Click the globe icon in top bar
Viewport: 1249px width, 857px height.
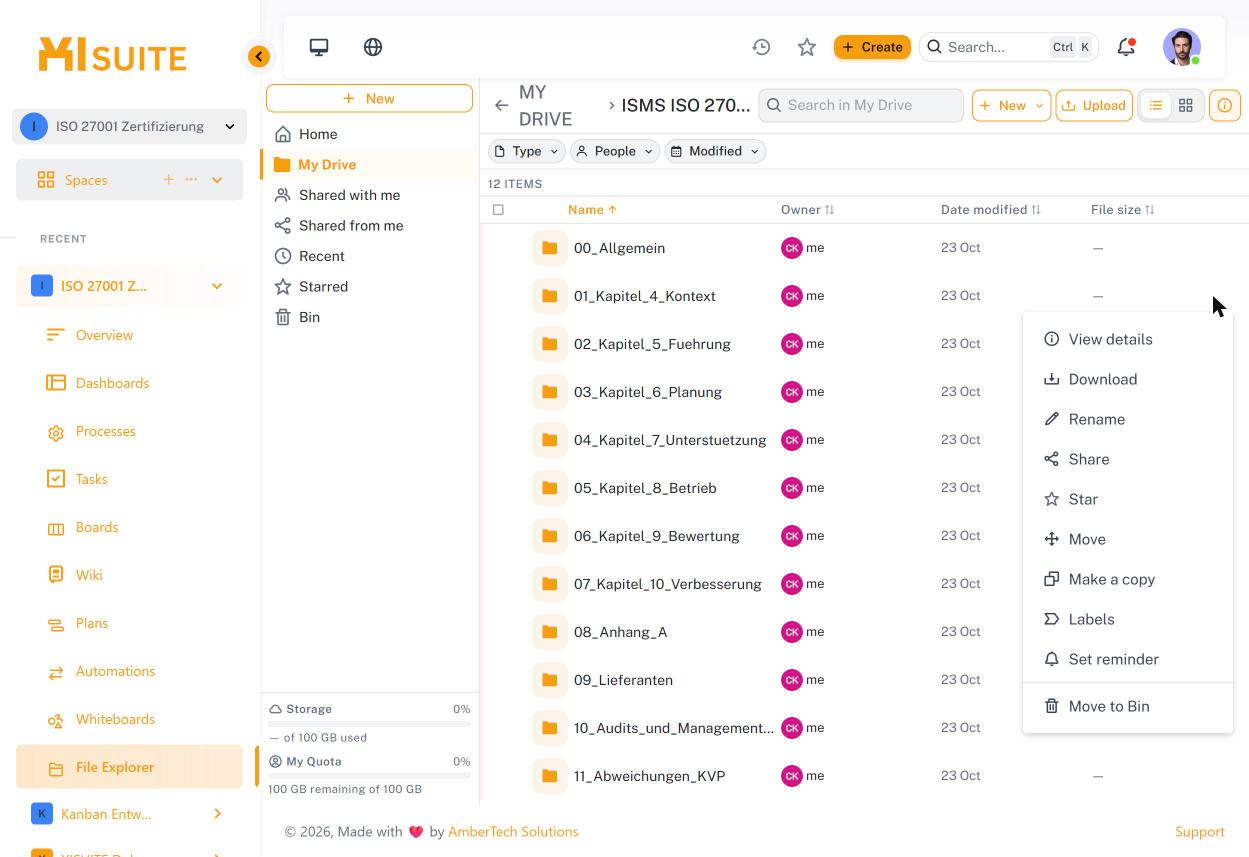point(373,47)
